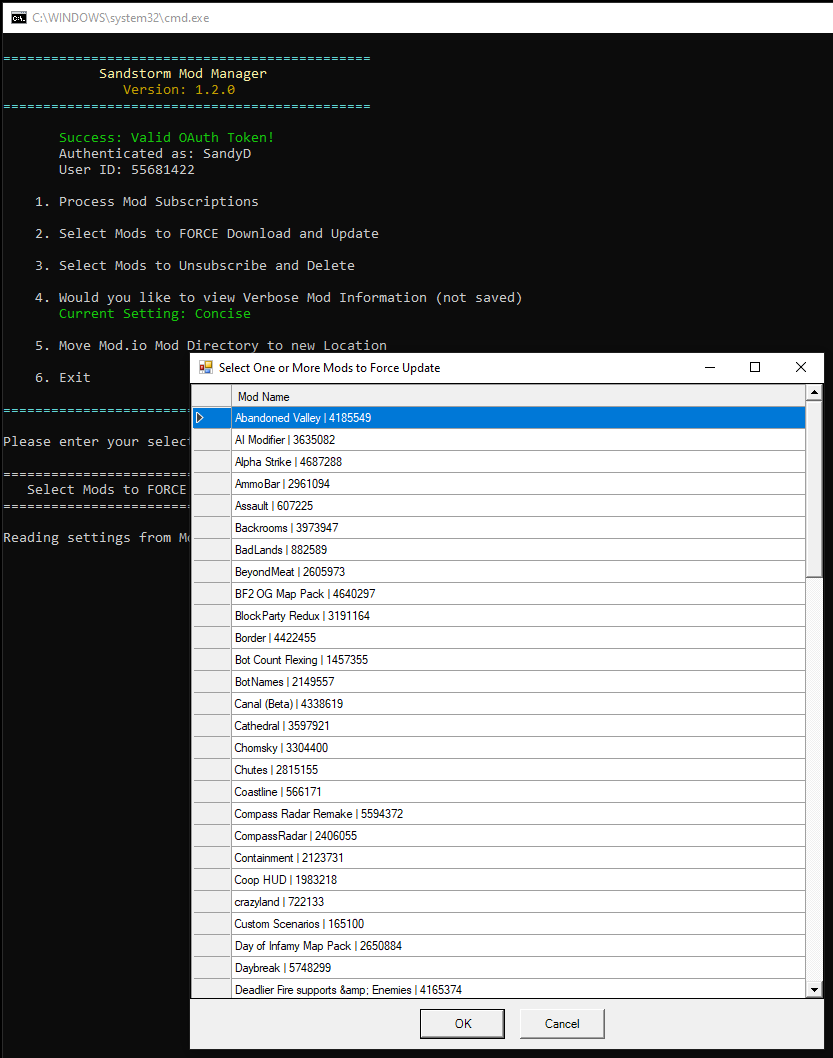Click 'Select Mods to FORCE Download and Update' line

click(206, 233)
